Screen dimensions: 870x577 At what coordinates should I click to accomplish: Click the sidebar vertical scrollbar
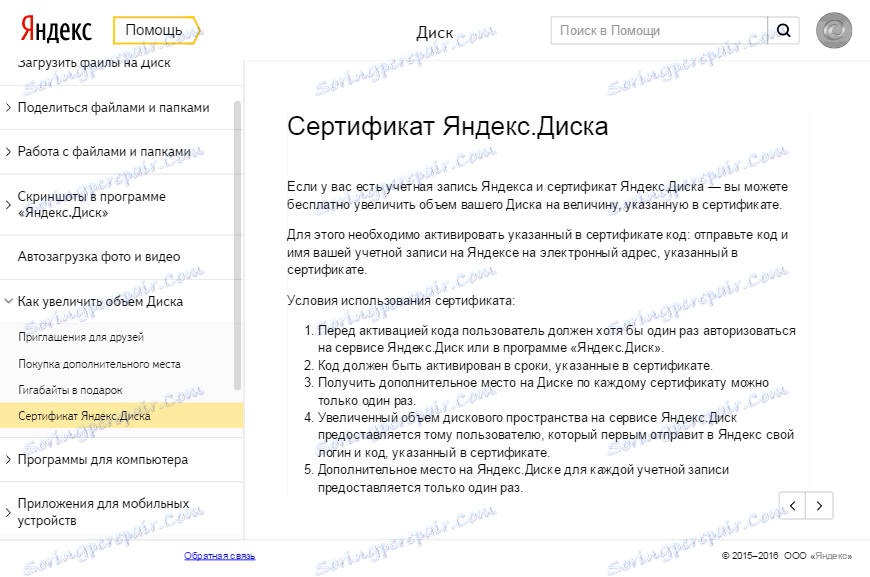point(237,245)
